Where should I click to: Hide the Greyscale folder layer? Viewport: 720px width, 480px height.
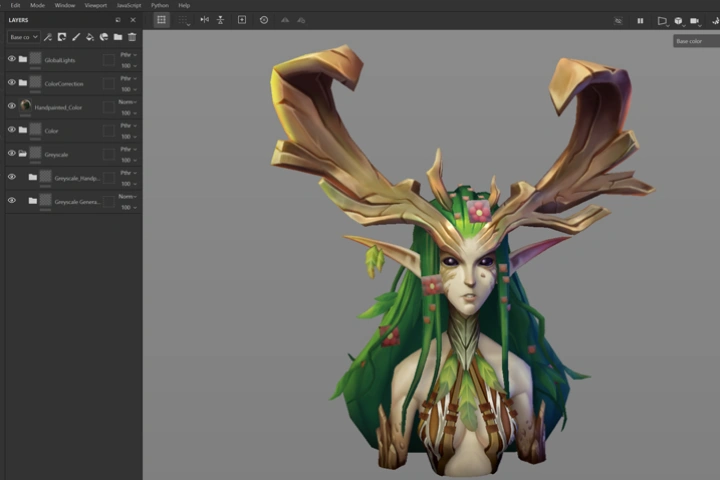pos(11,153)
